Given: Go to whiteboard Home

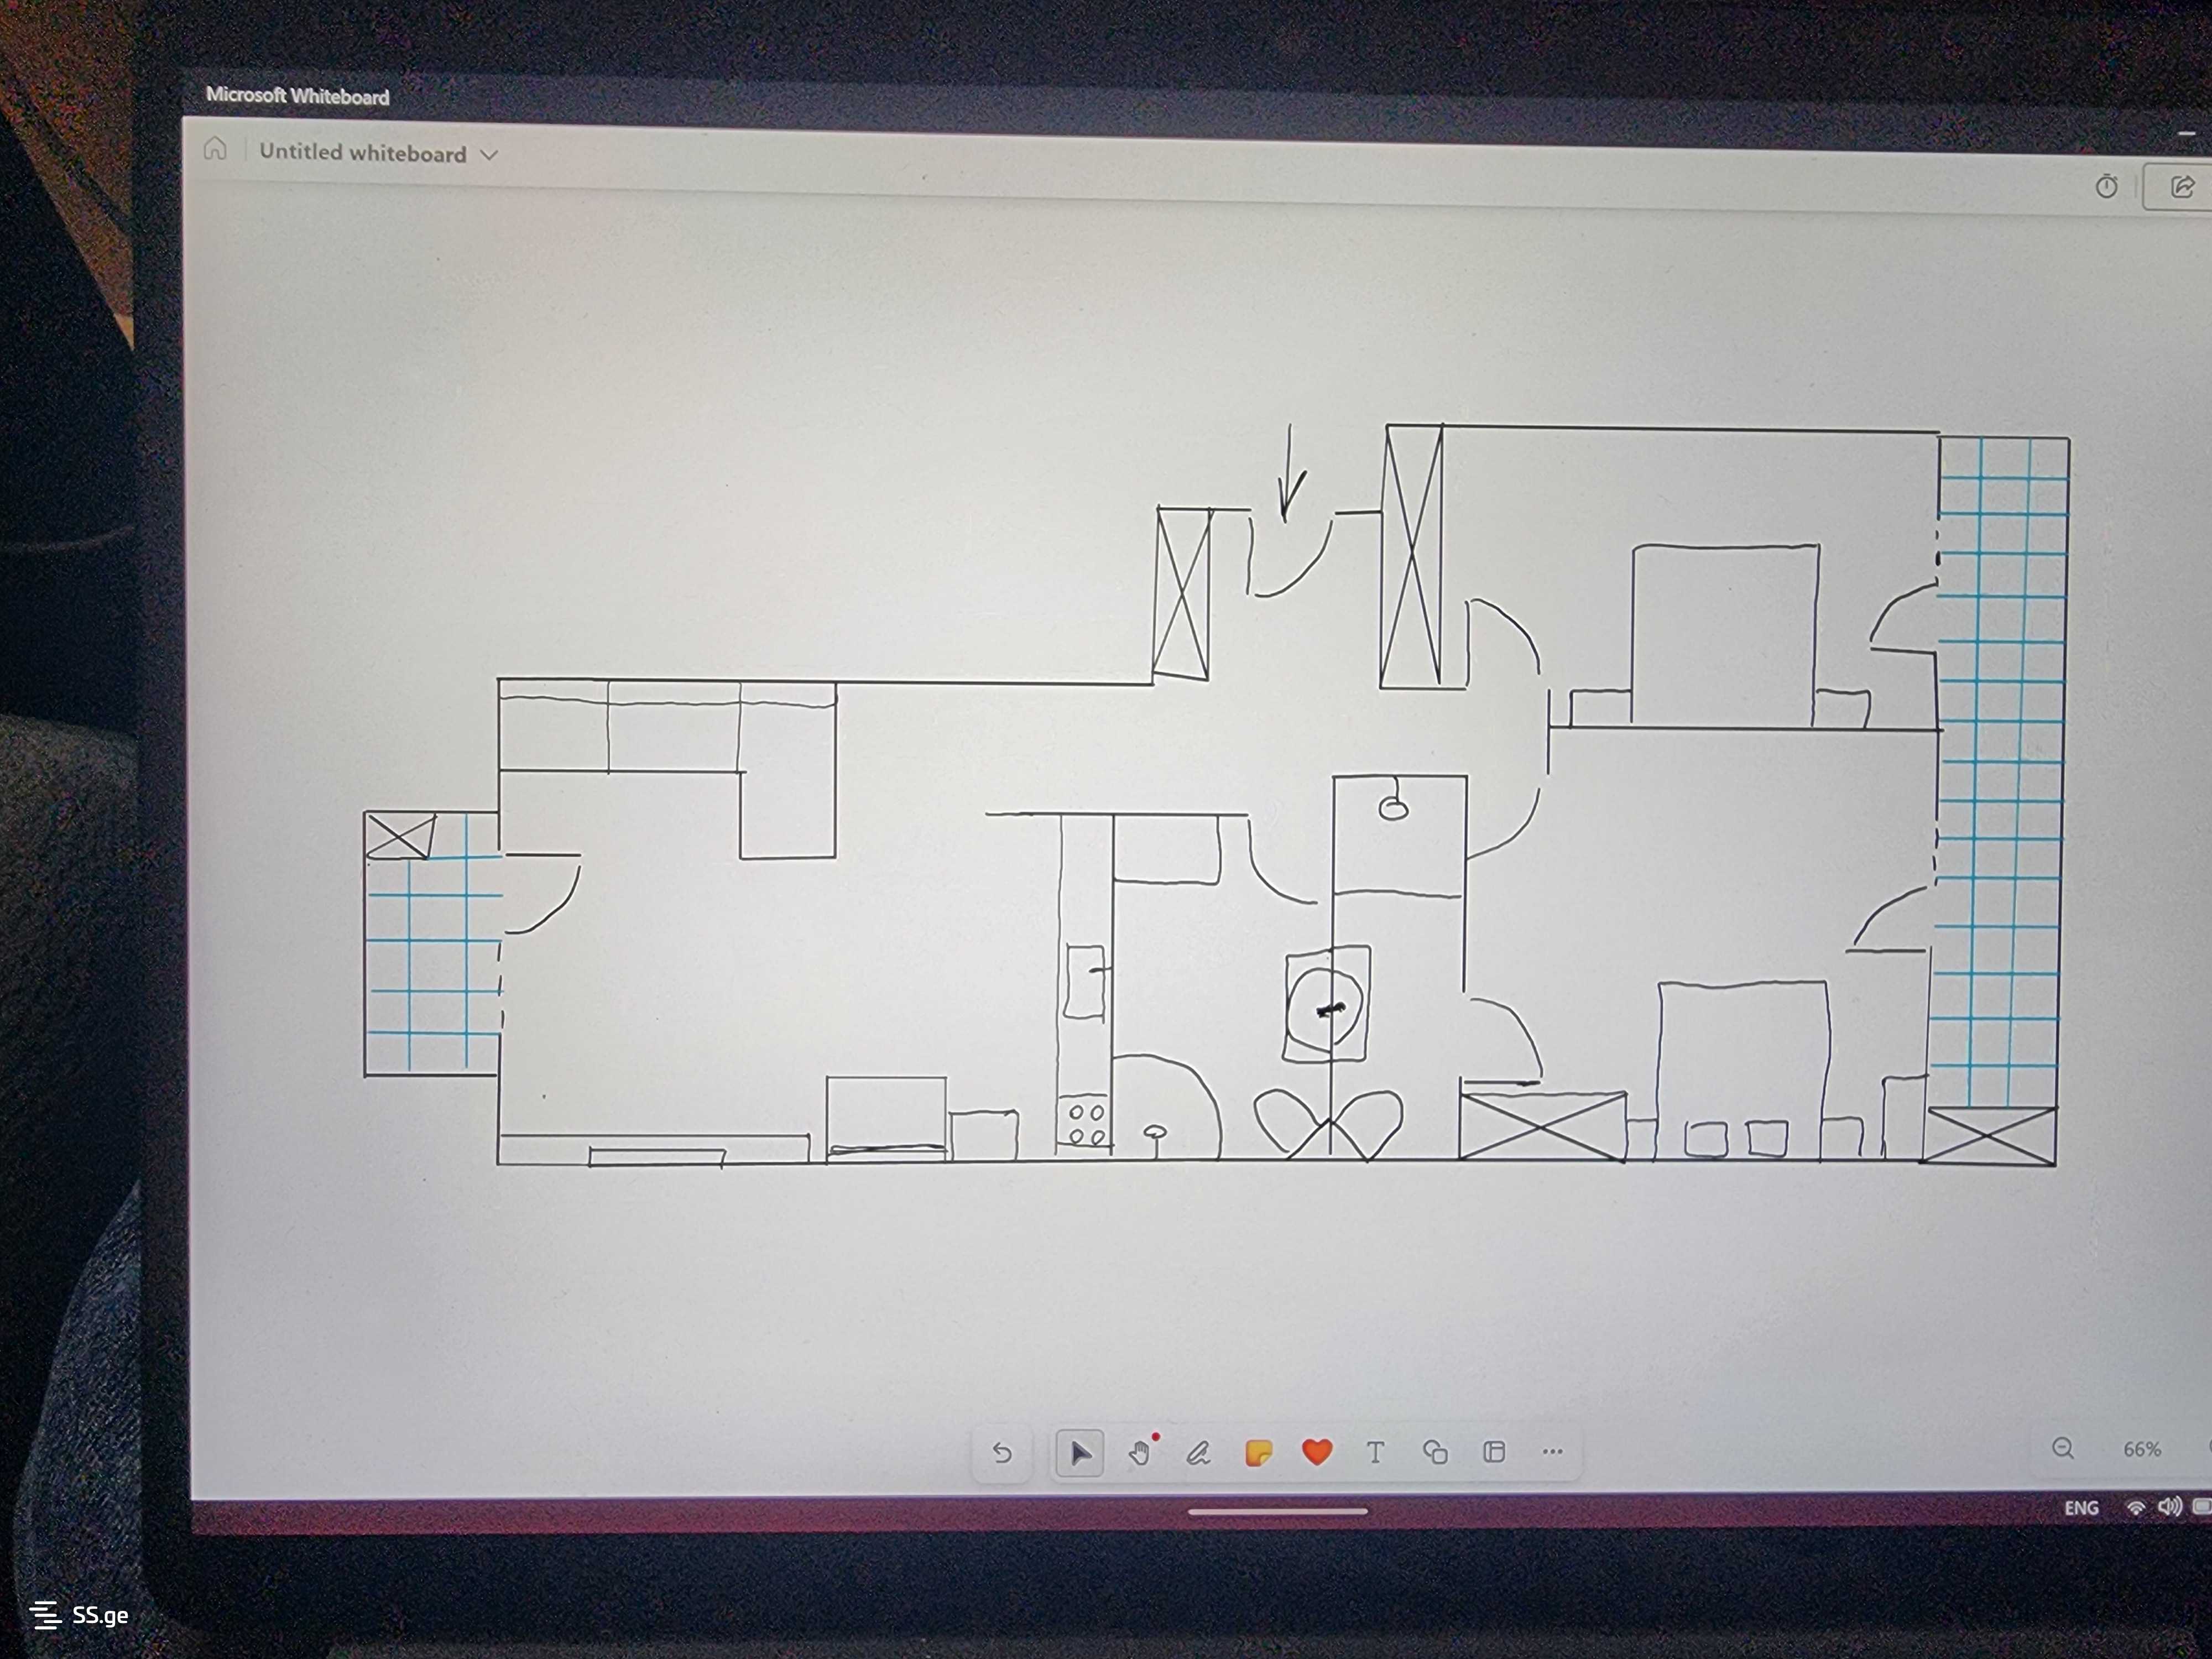Looking at the screenshot, I should click(x=215, y=149).
